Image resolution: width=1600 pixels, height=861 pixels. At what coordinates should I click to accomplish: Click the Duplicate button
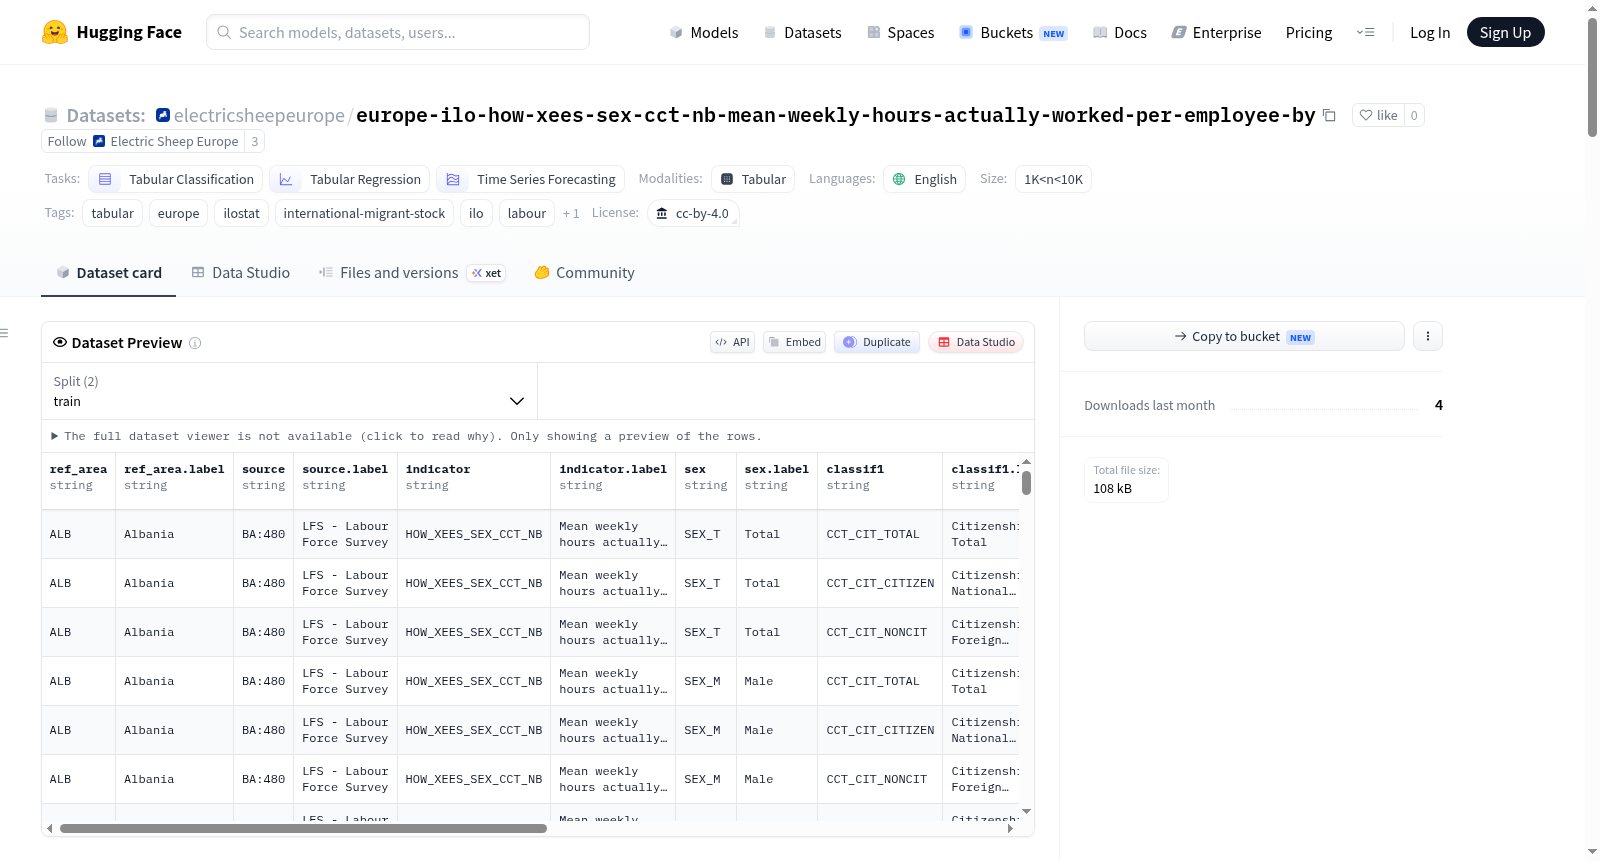coord(877,342)
